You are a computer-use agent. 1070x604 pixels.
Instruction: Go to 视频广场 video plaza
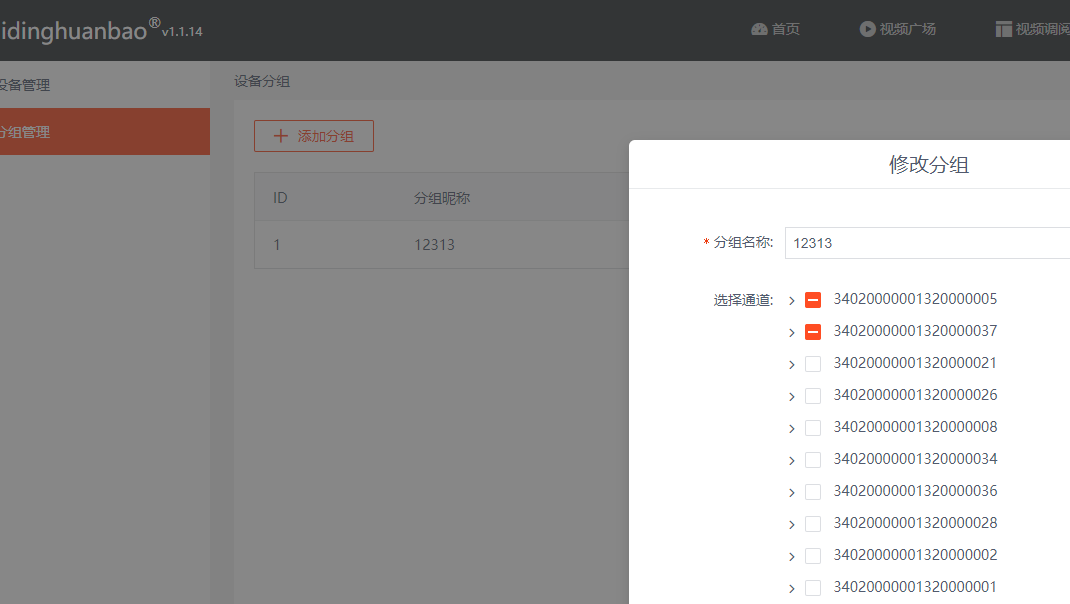tap(897, 29)
